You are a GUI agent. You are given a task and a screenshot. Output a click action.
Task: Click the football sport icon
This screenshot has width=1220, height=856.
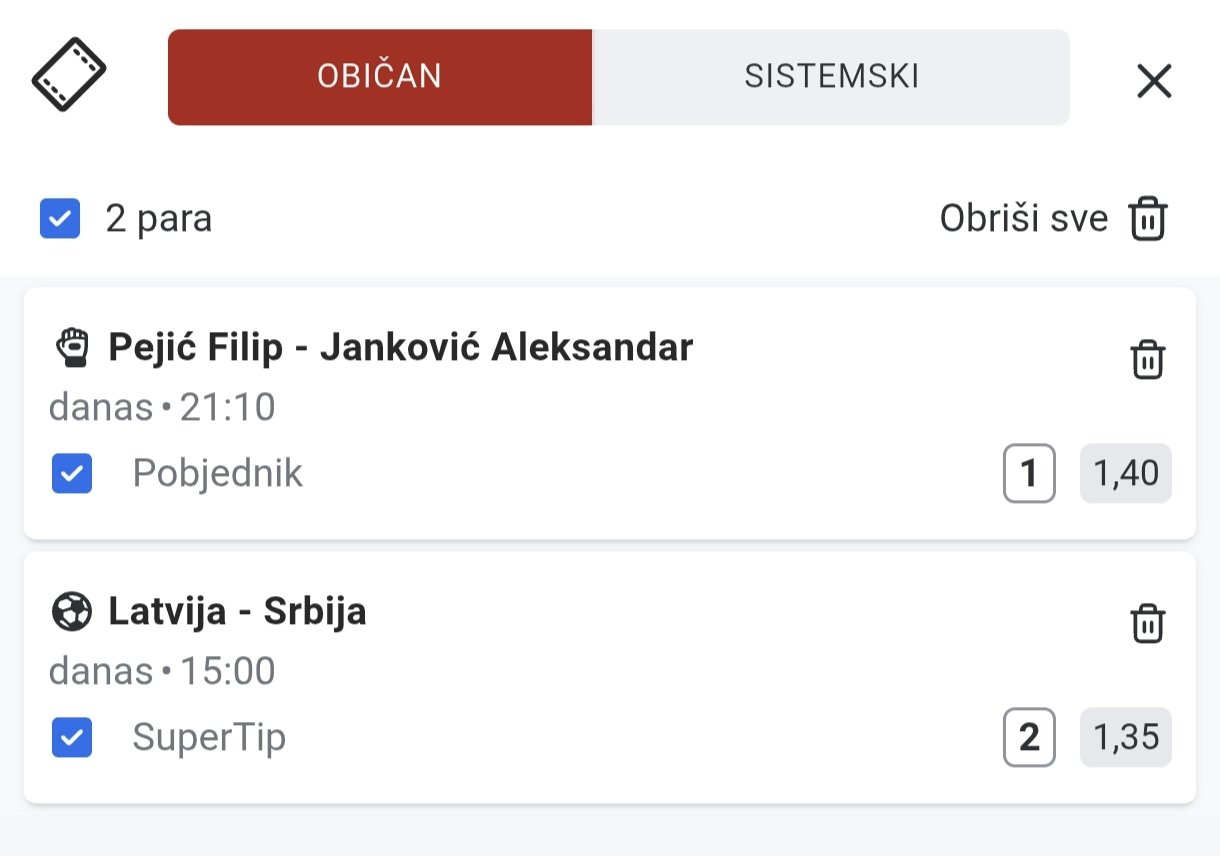tap(72, 612)
